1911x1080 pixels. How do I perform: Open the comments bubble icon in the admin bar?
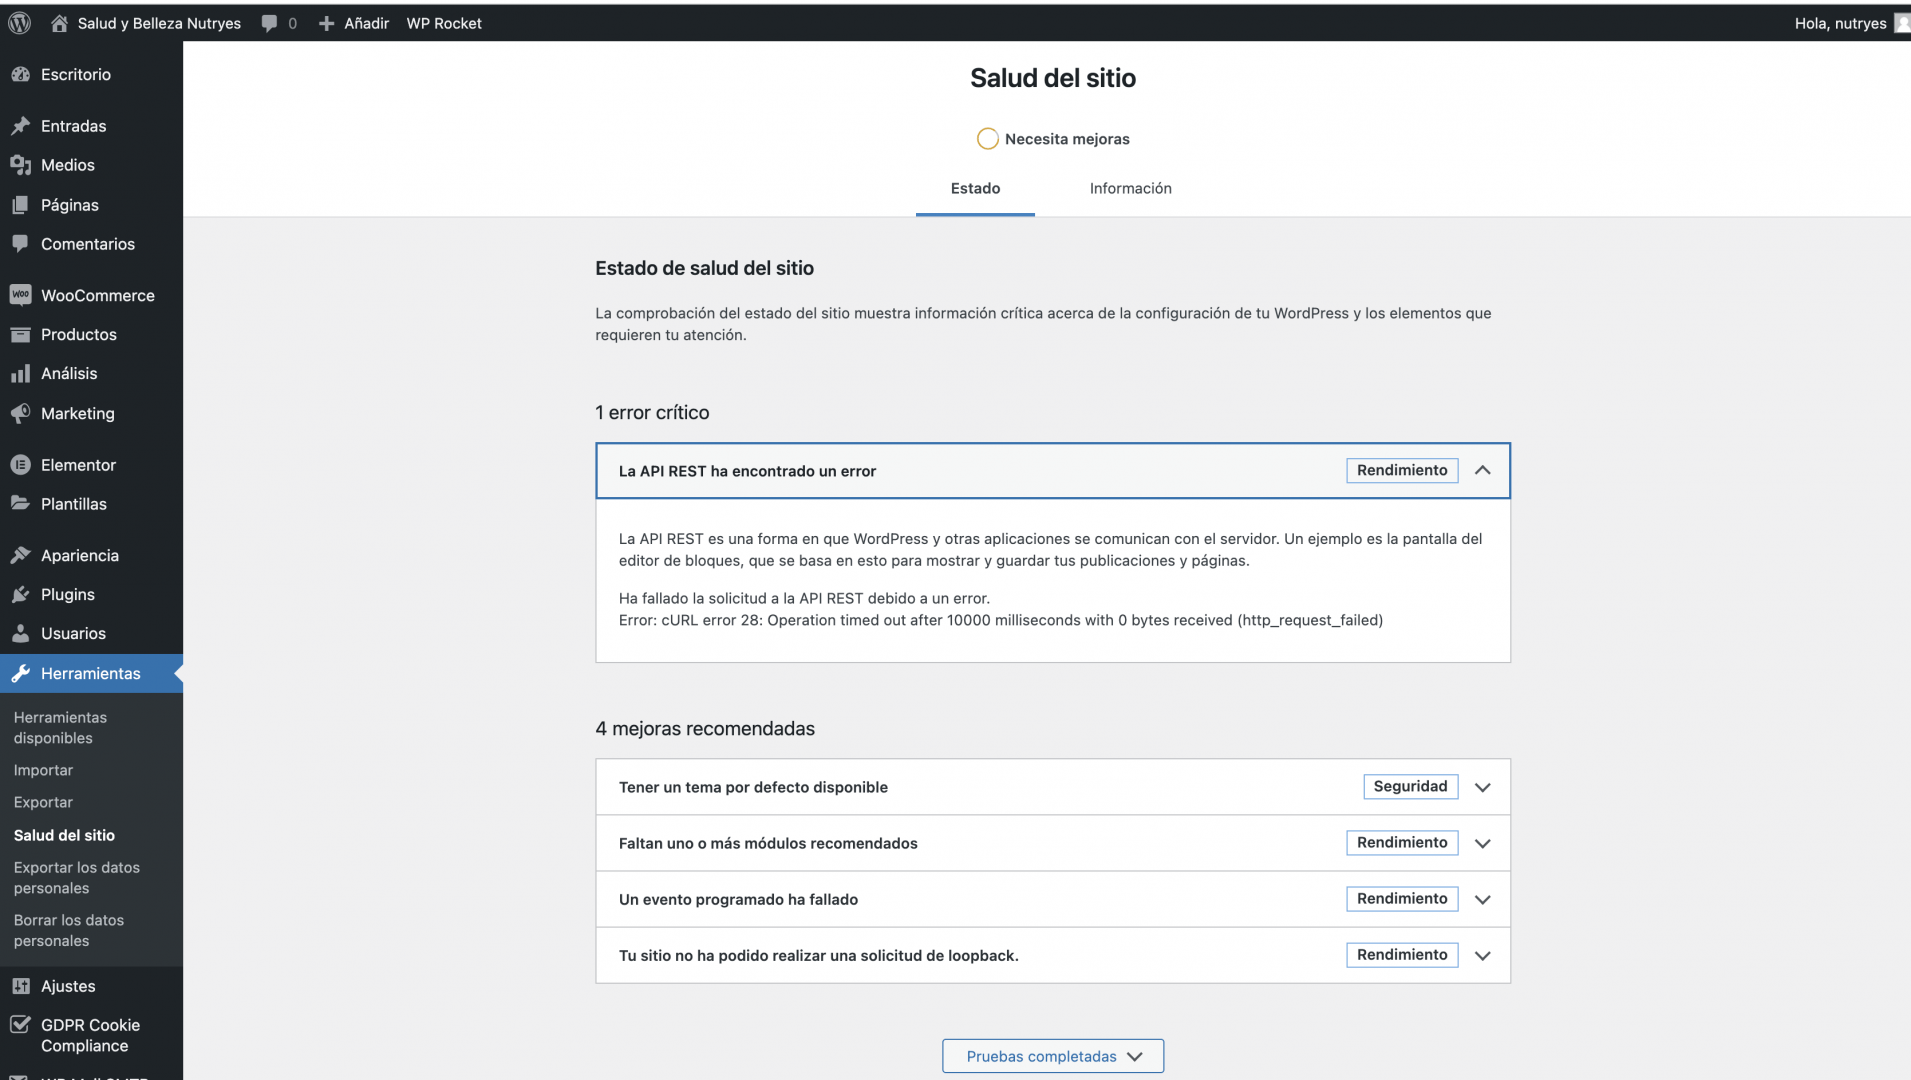pos(269,23)
